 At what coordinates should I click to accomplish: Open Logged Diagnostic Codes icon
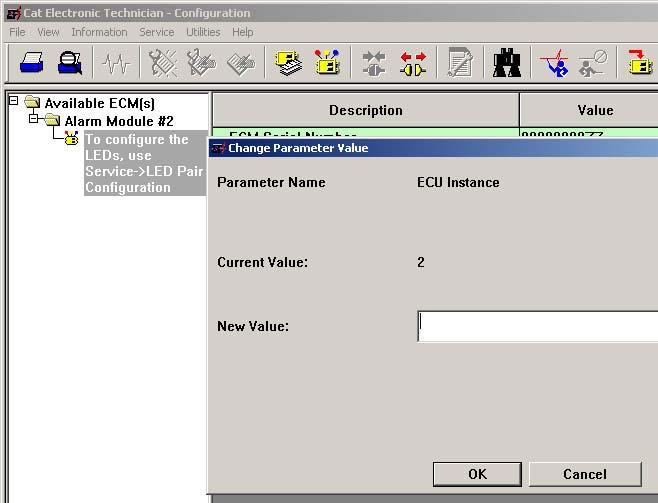[x=201, y=63]
